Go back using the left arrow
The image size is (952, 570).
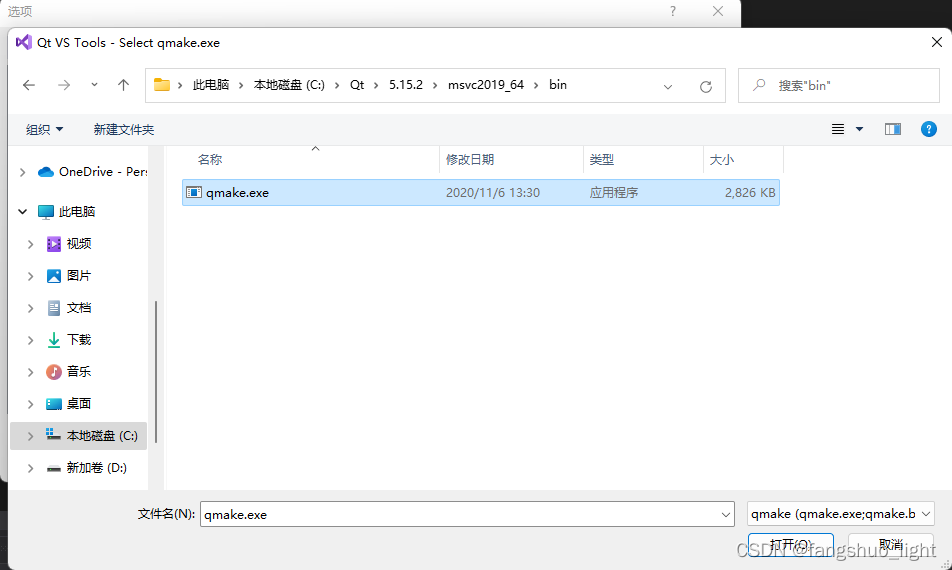coord(29,86)
